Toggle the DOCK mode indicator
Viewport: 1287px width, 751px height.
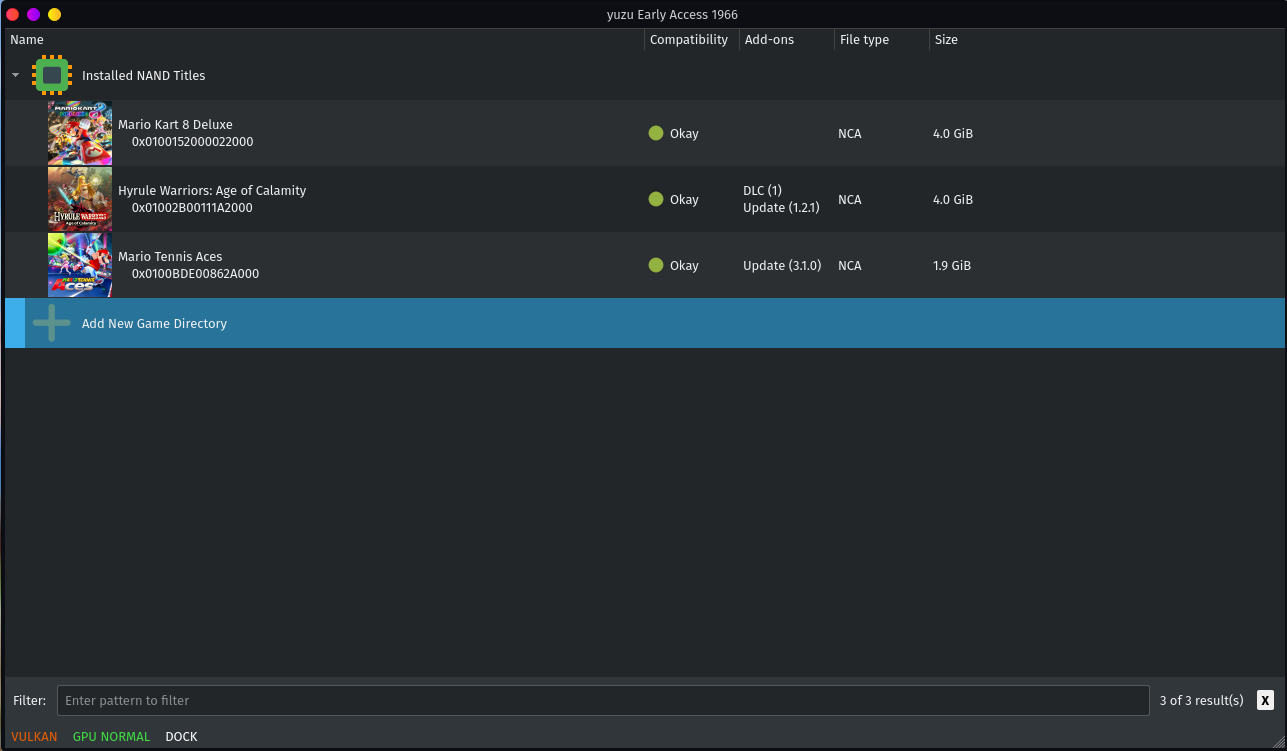181,737
